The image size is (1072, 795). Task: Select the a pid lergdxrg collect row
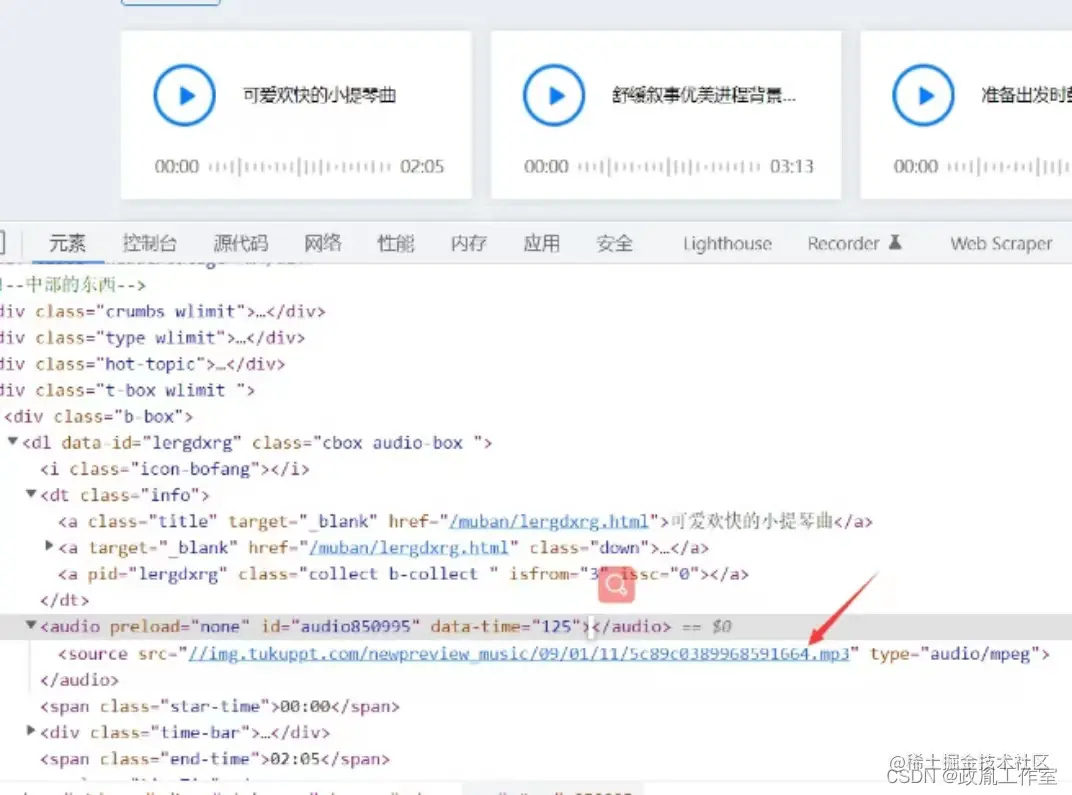pos(403,574)
